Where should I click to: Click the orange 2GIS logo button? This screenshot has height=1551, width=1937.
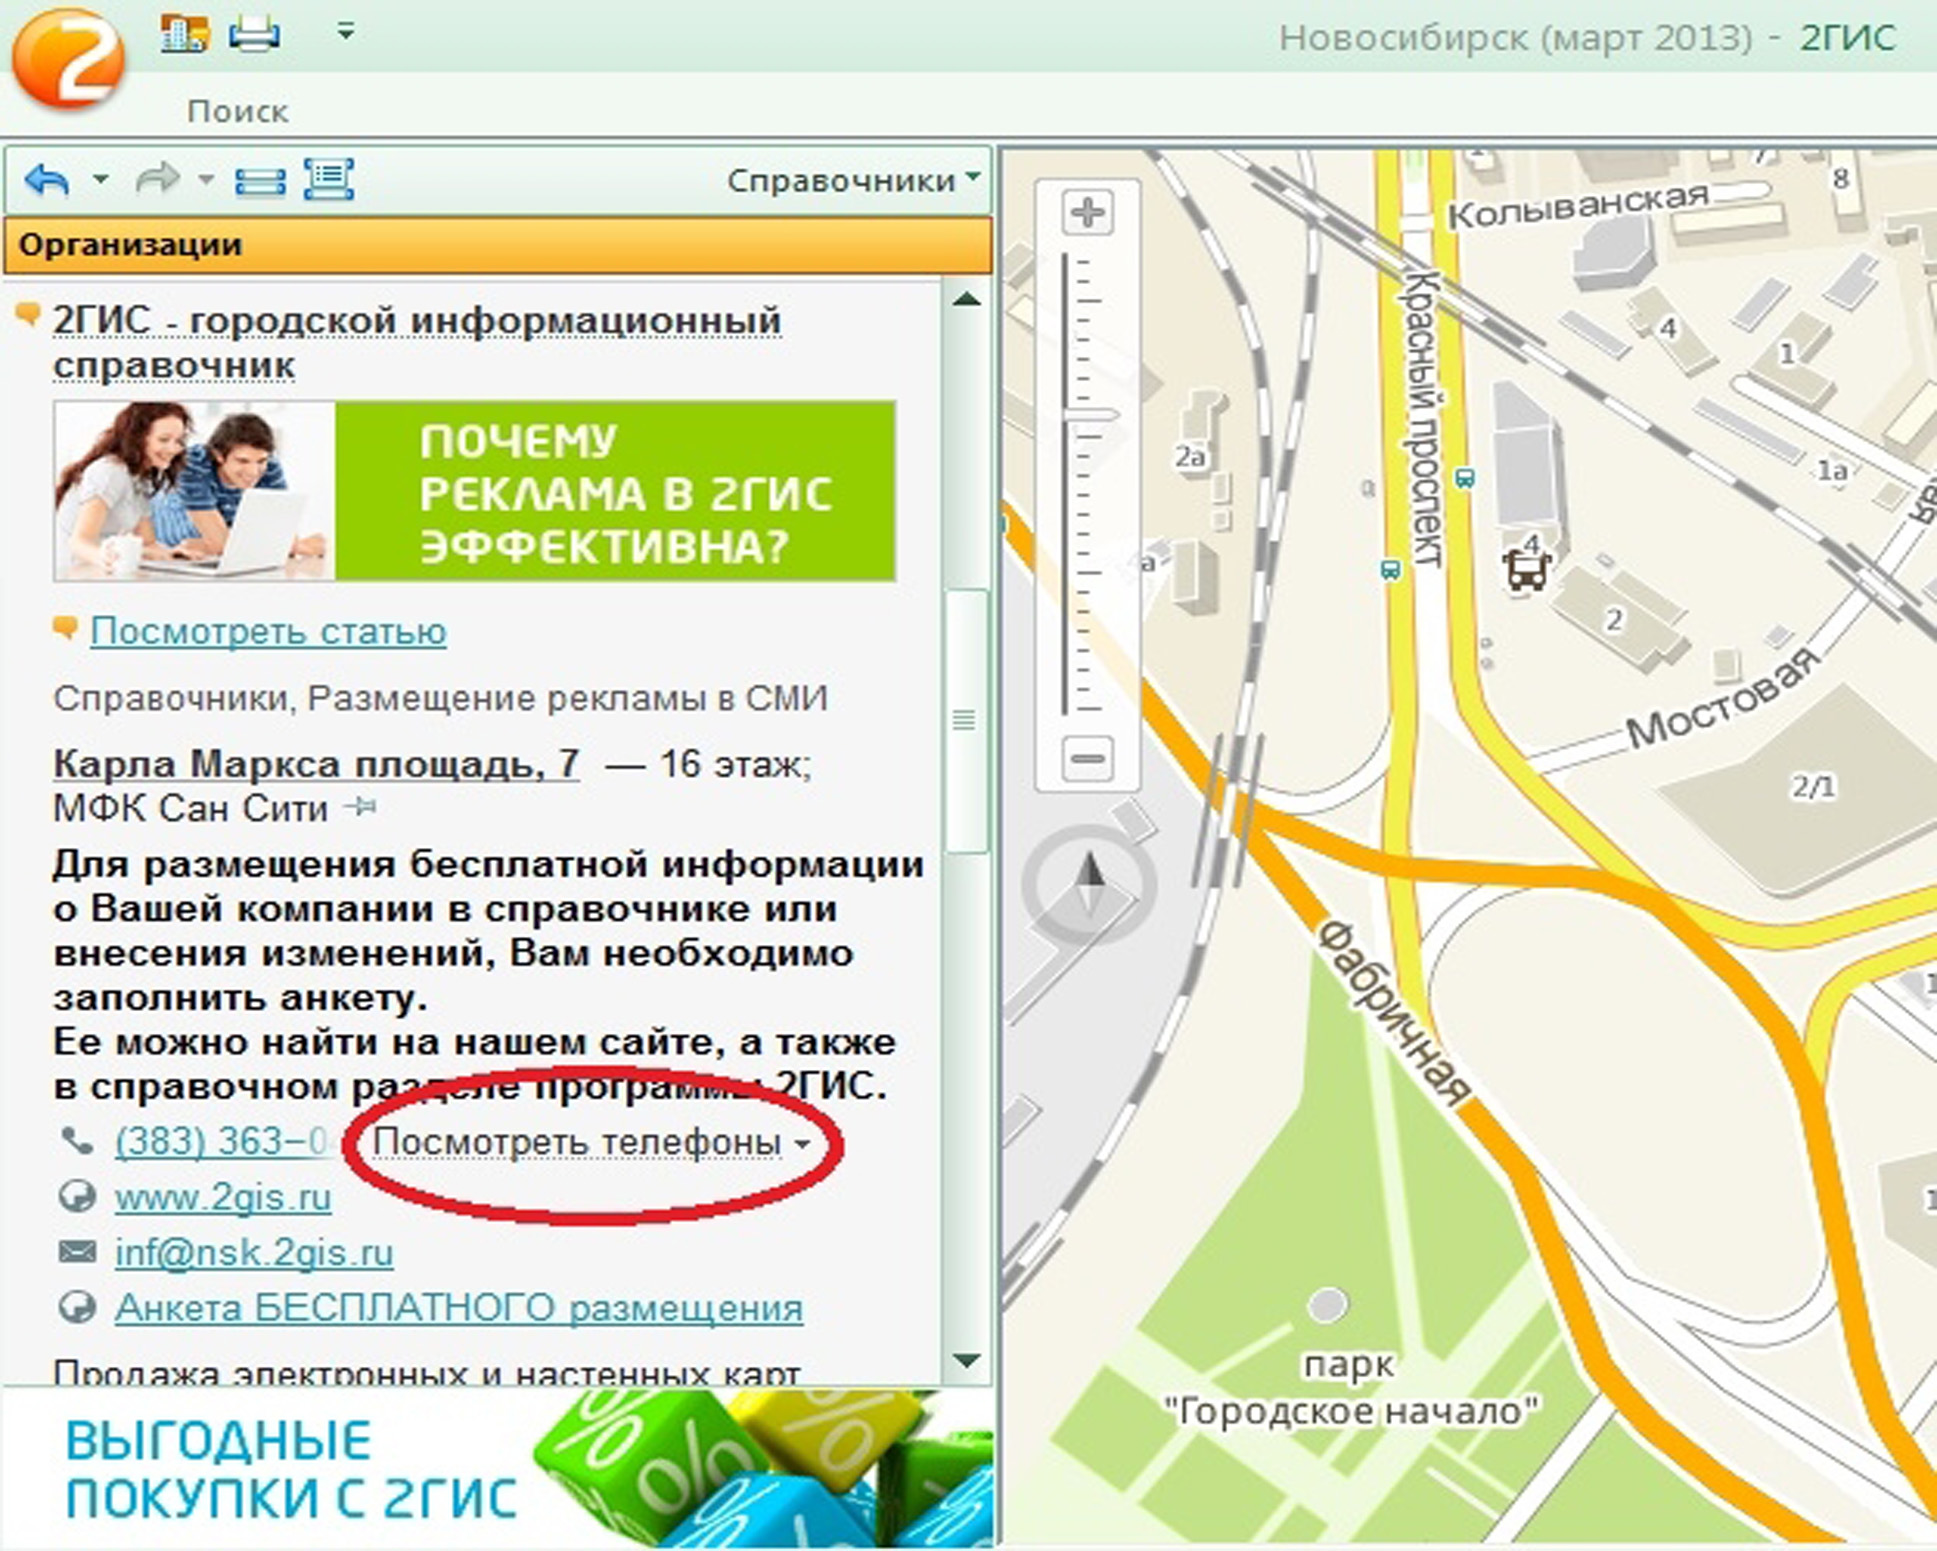(x=68, y=60)
